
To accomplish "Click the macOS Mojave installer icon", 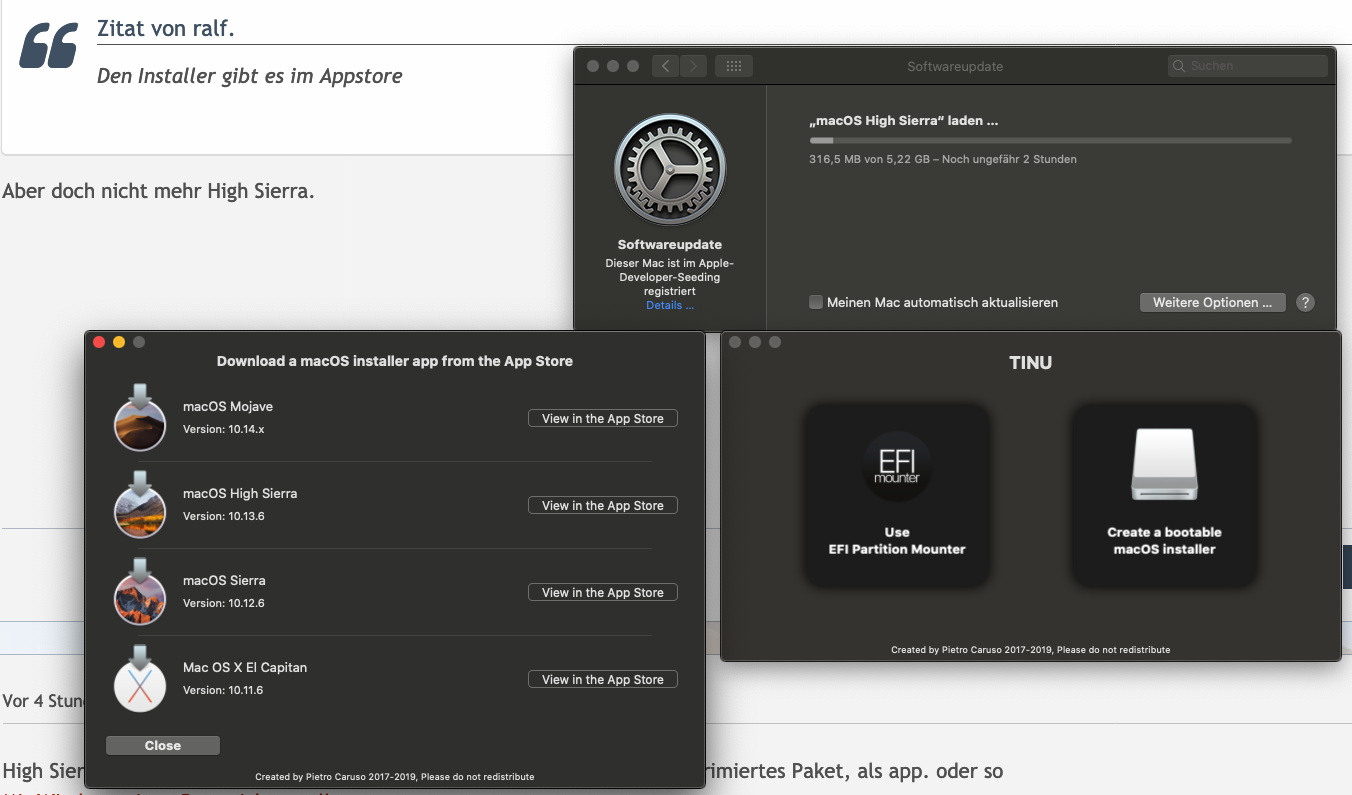I will click(x=140, y=418).
